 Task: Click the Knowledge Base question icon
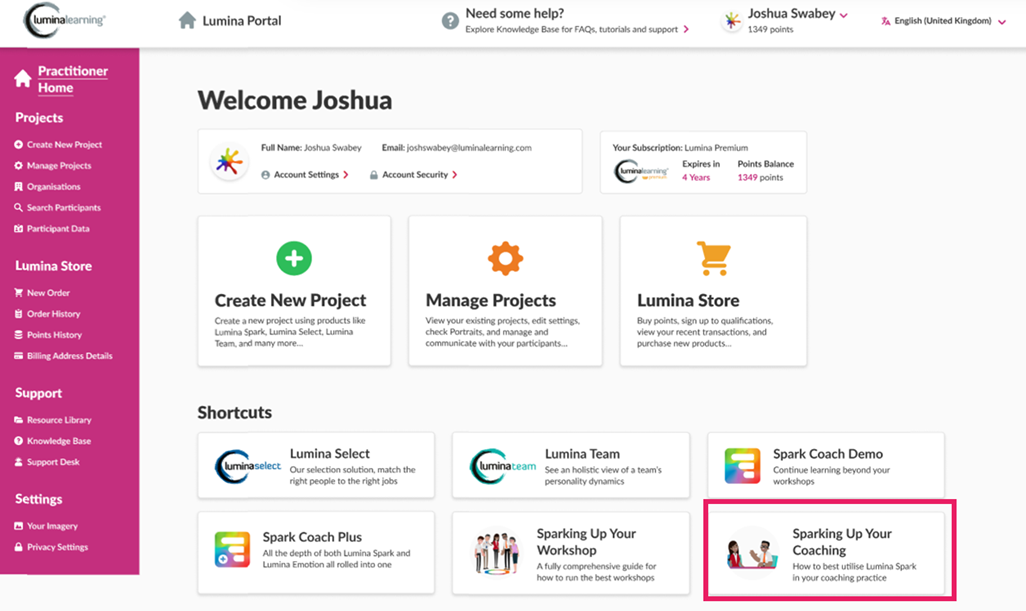click(x=18, y=441)
